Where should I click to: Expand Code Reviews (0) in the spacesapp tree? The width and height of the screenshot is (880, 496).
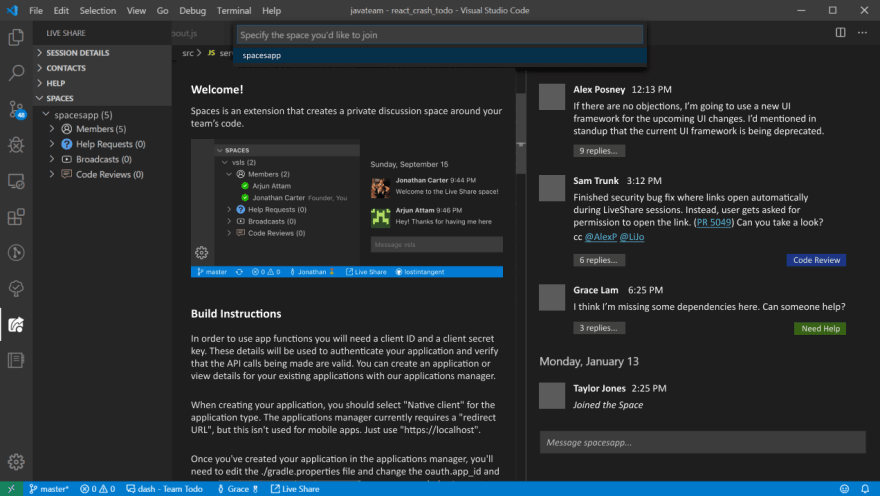click(103, 174)
